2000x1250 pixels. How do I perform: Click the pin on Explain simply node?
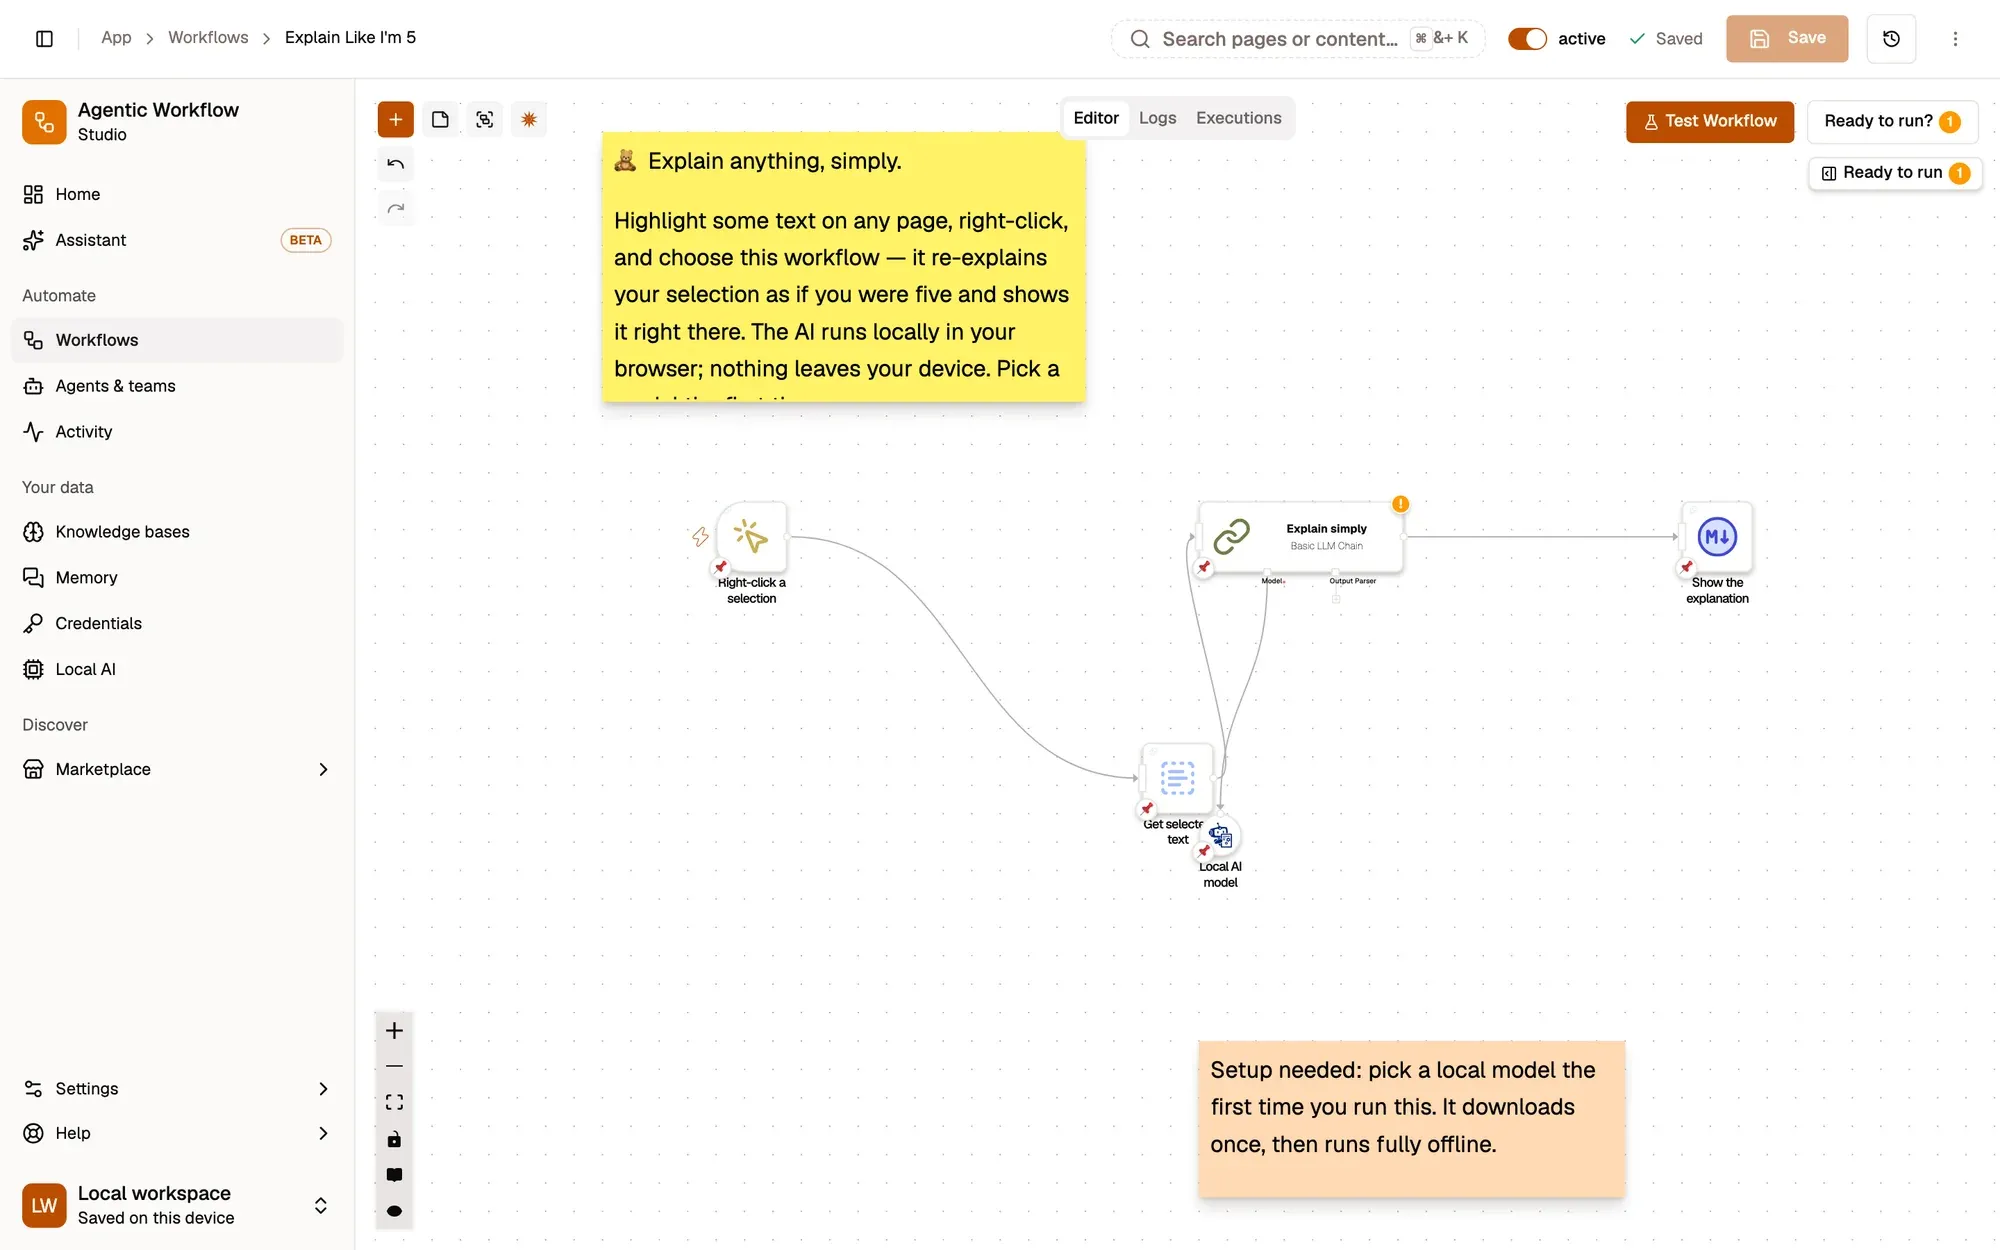[x=1204, y=567]
